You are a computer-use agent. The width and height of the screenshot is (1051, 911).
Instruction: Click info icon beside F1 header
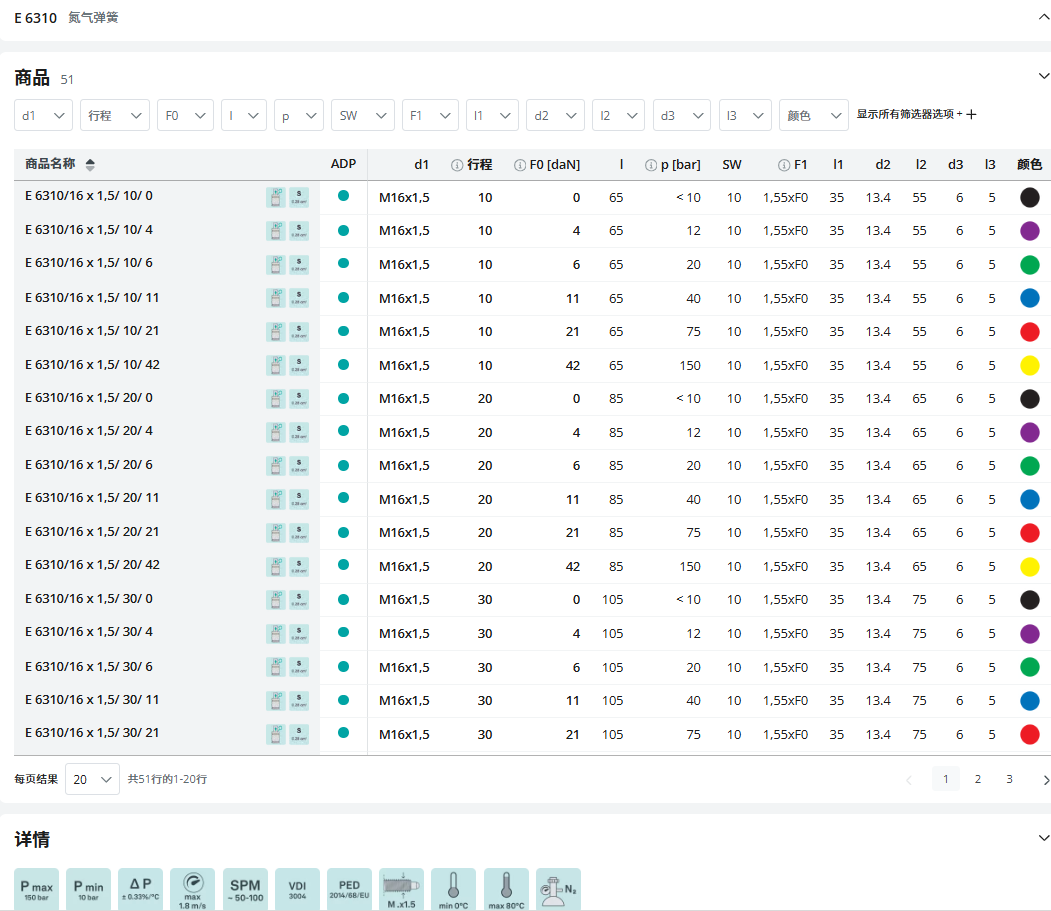click(784, 165)
